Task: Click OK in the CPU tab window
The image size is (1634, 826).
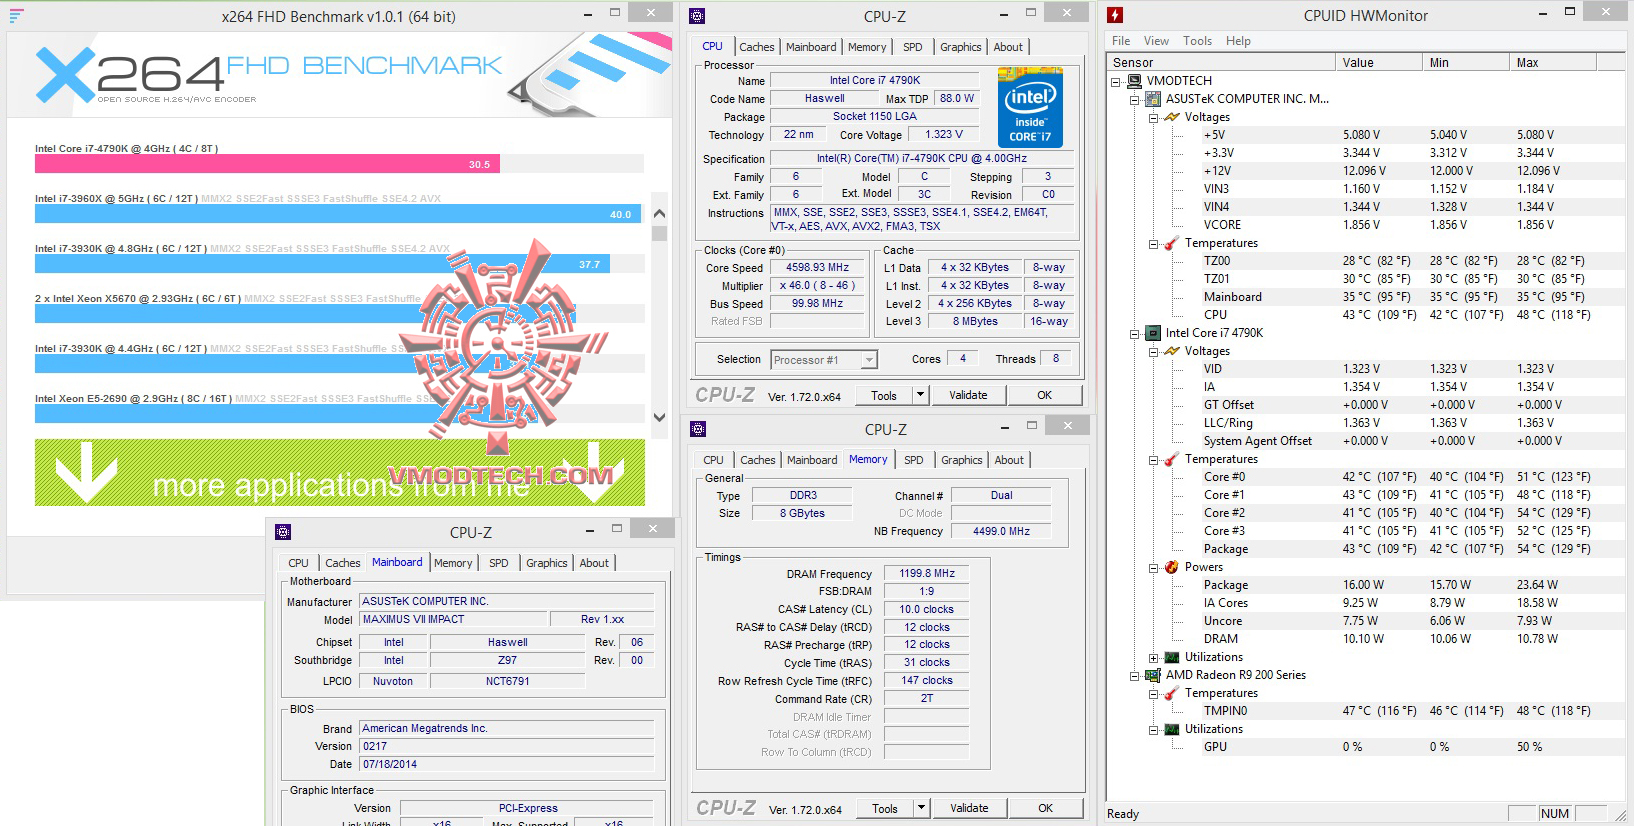Action: [x=1044, y=395]
